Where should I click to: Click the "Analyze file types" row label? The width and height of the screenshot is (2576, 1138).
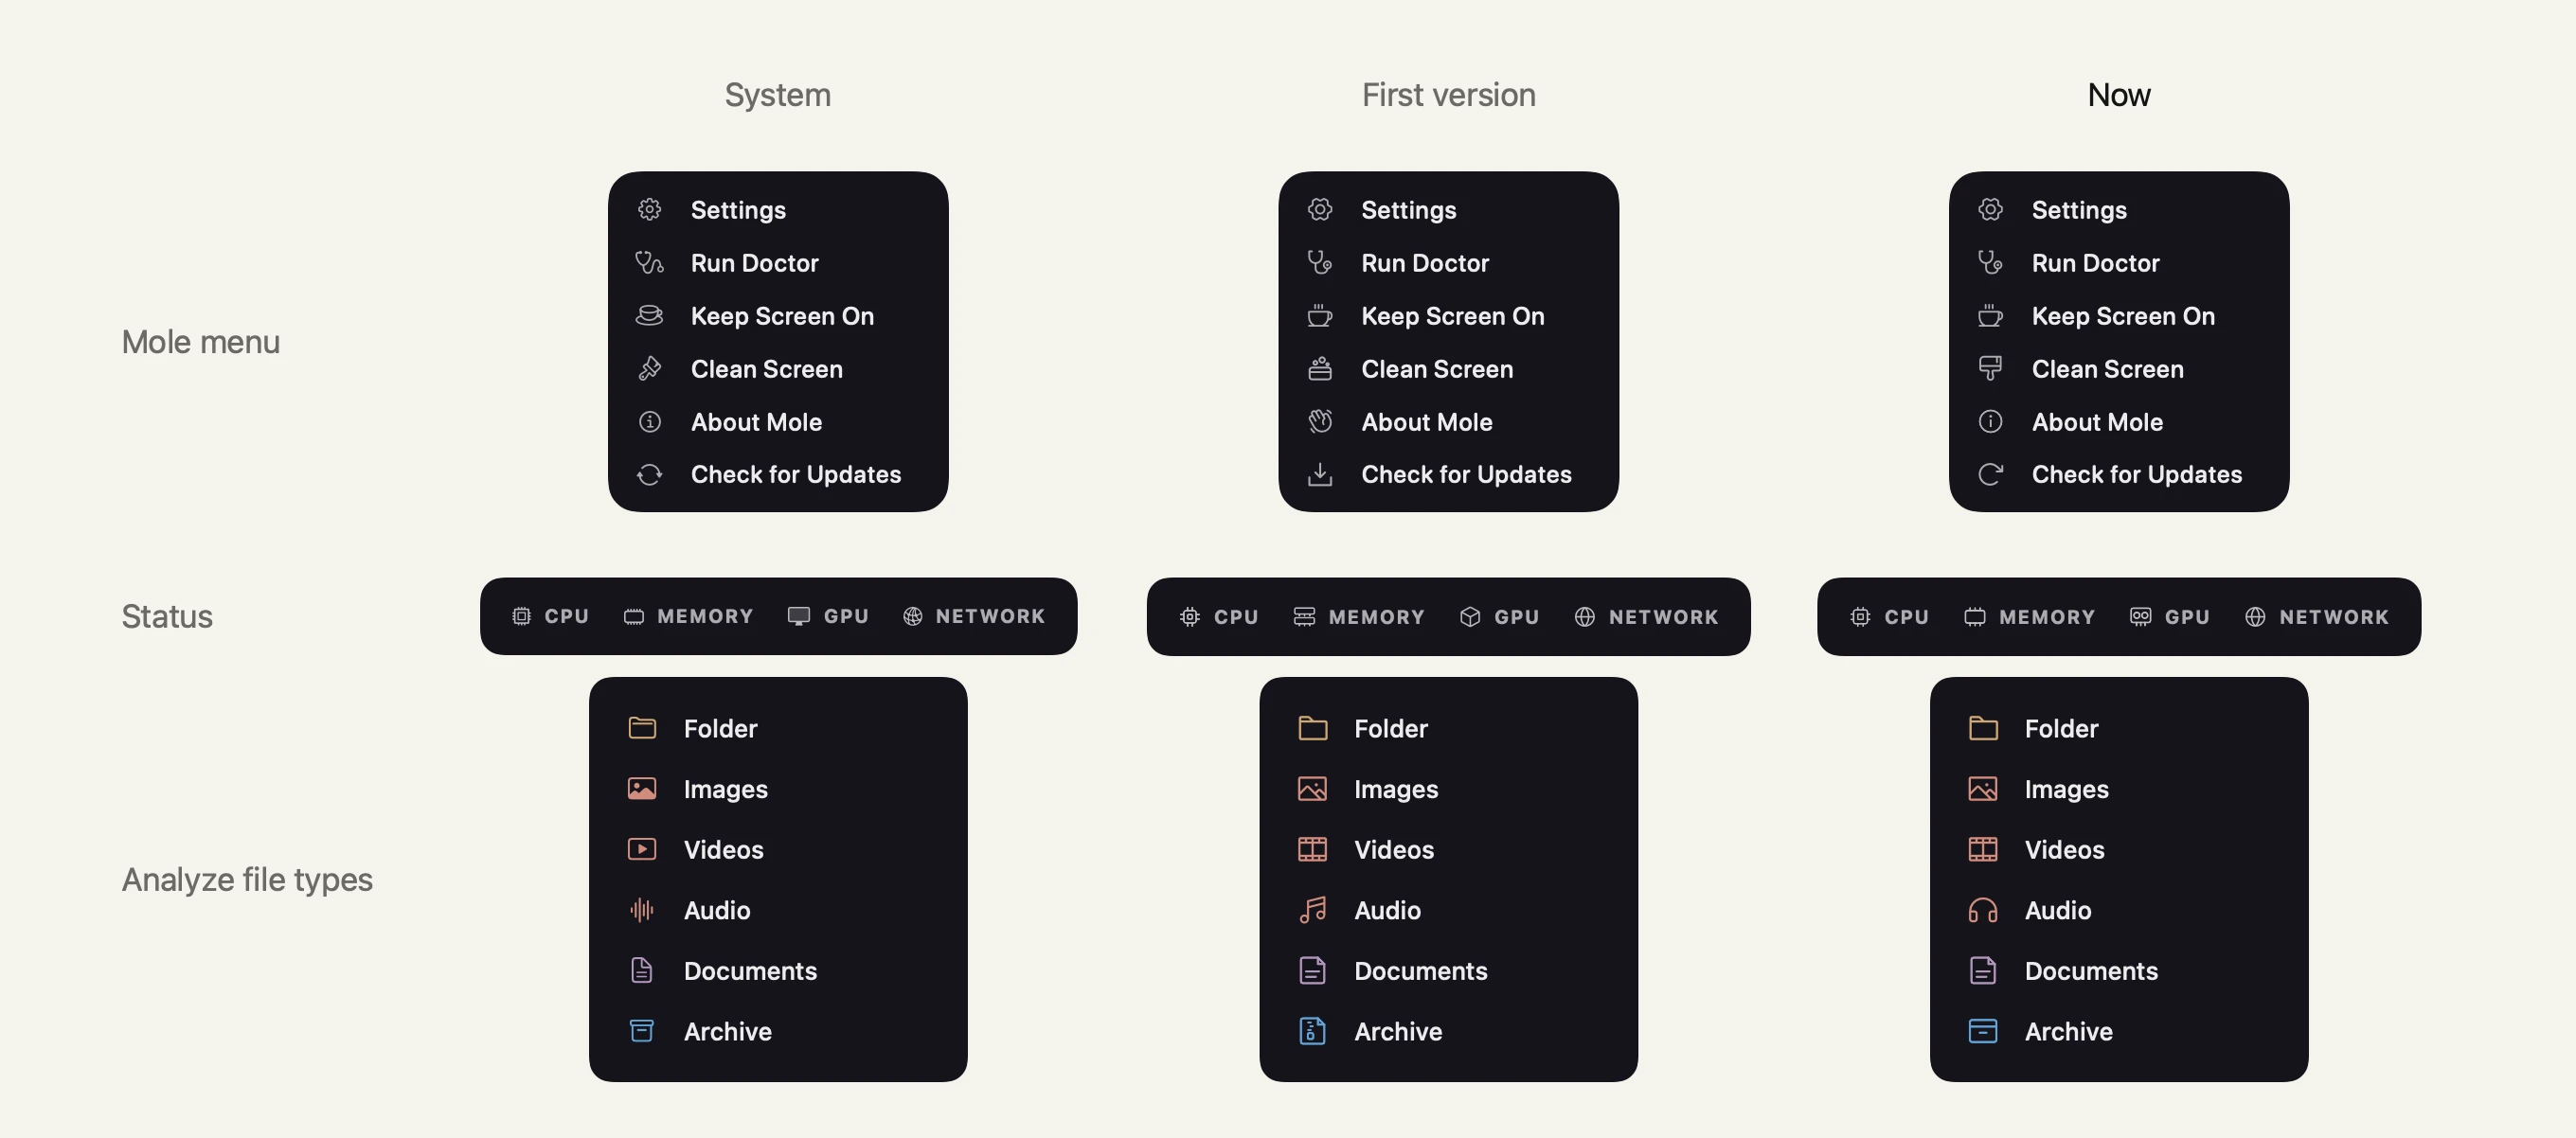click(247, 880)
